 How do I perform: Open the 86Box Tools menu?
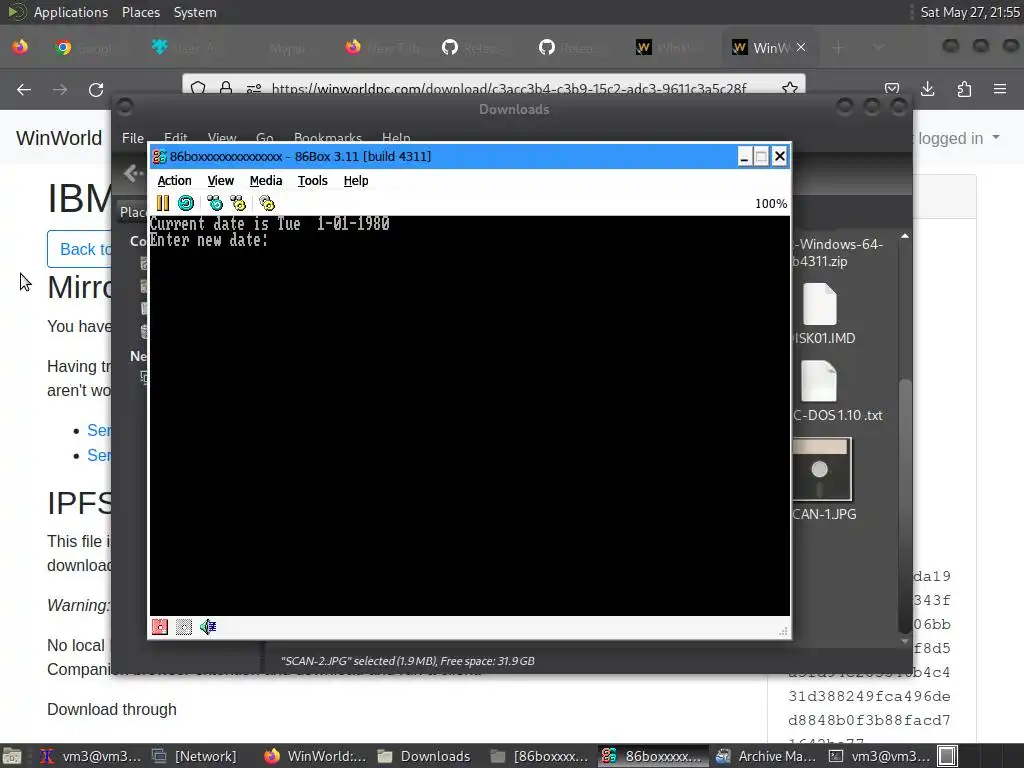[313, 181]
